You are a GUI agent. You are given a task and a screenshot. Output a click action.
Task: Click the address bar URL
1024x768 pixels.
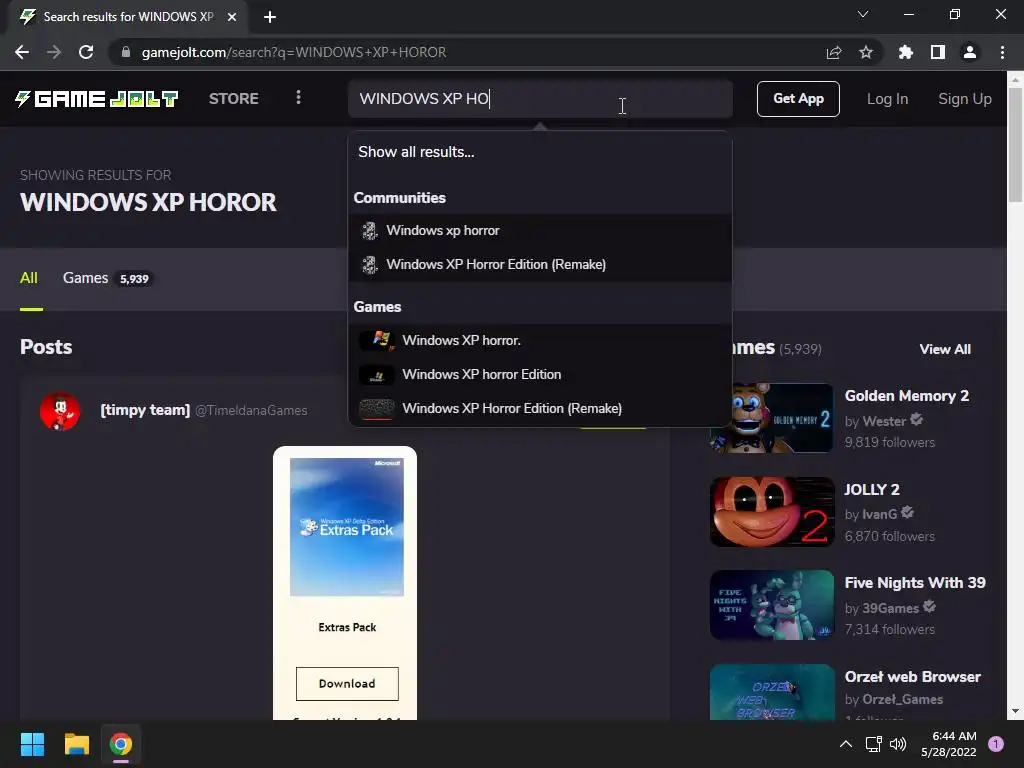click(x=294, y=52)
